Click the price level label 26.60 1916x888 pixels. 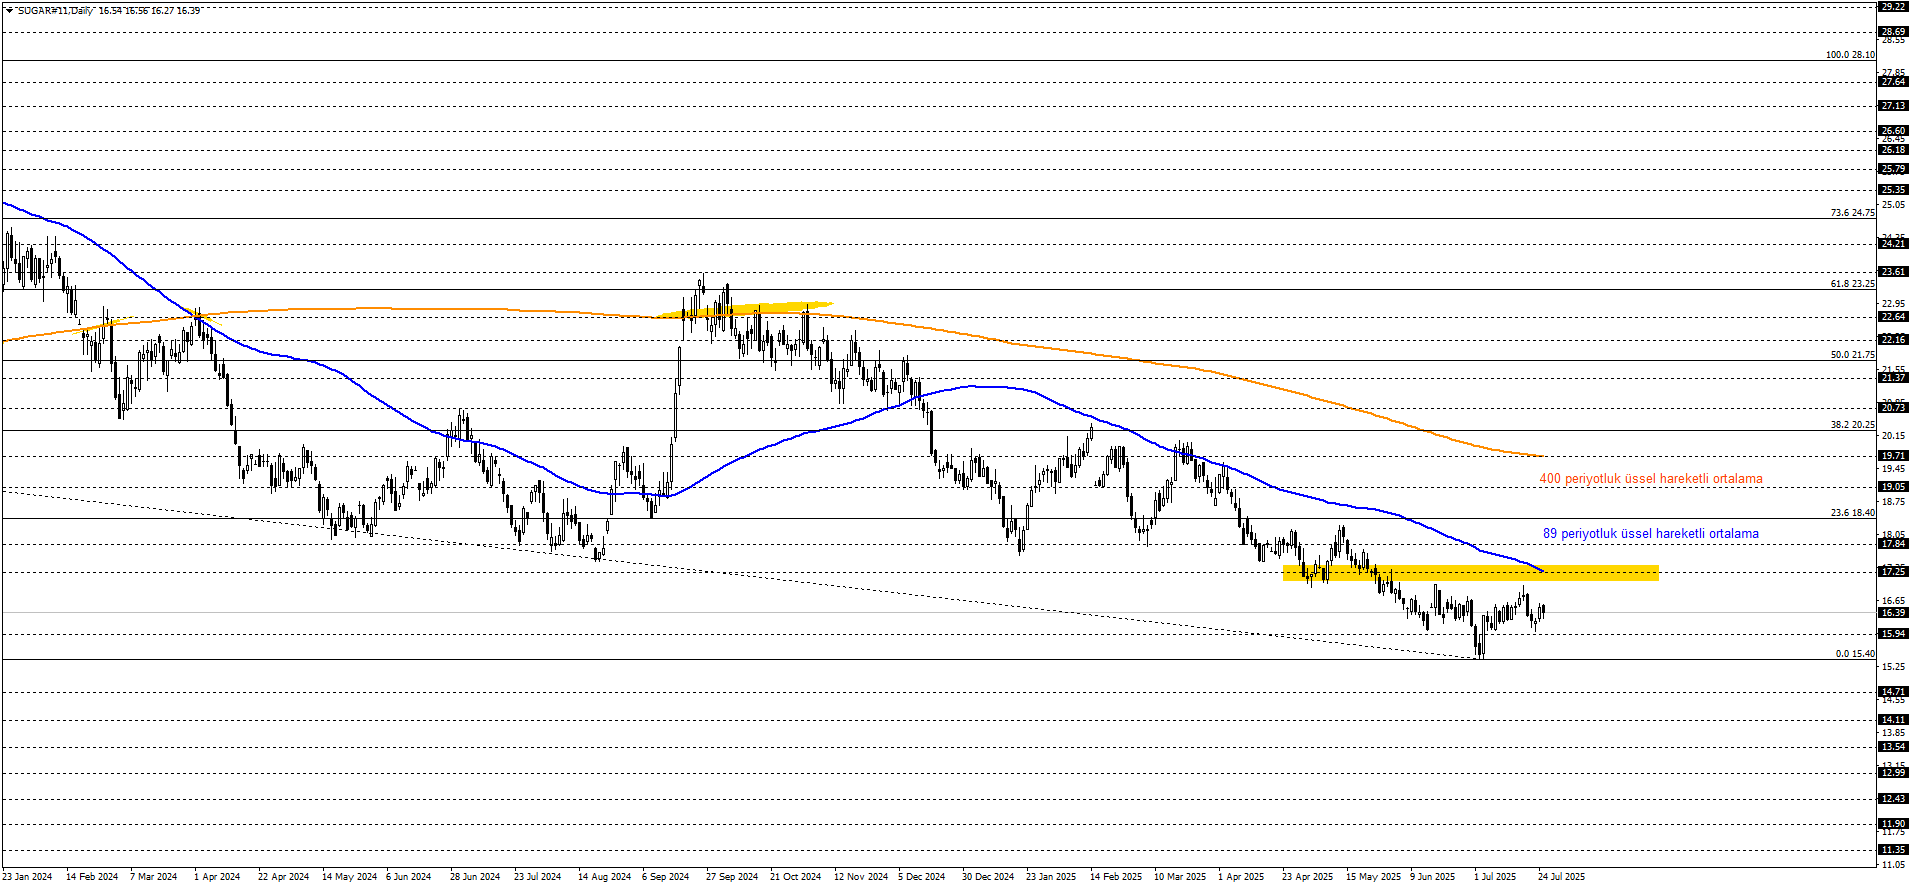(1893, 131)
